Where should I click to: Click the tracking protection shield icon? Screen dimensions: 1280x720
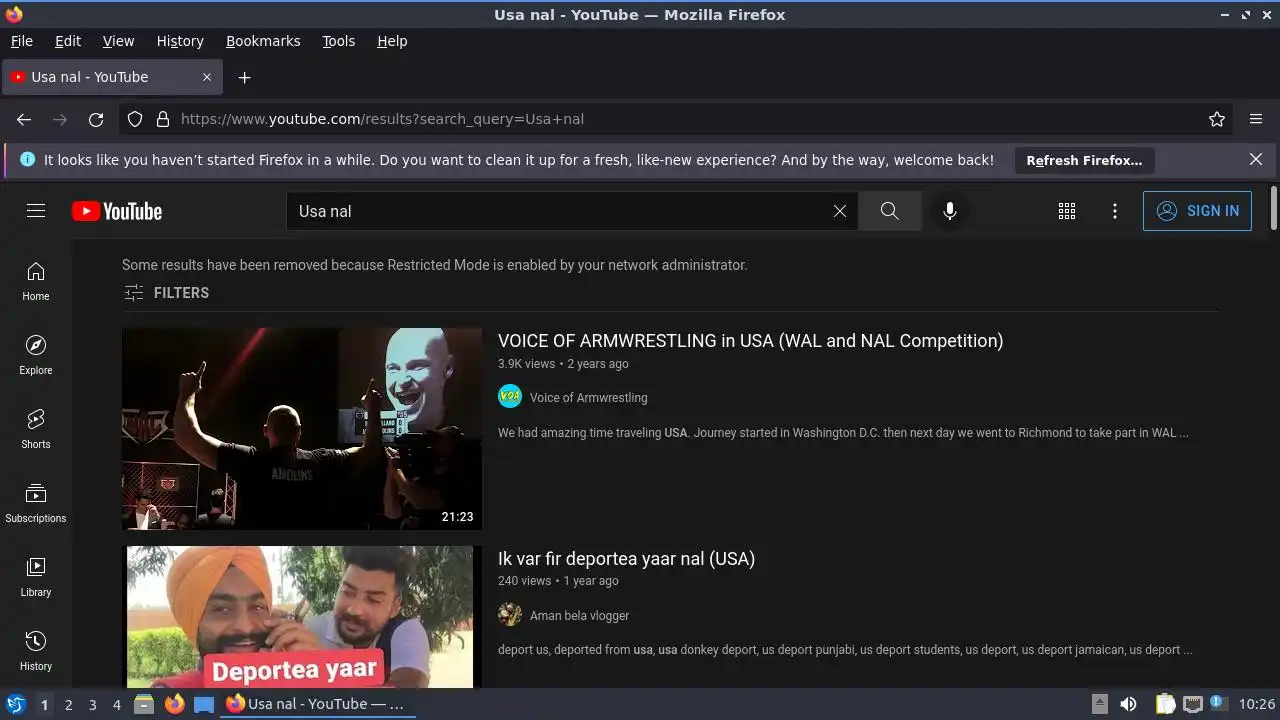(135, 119)
